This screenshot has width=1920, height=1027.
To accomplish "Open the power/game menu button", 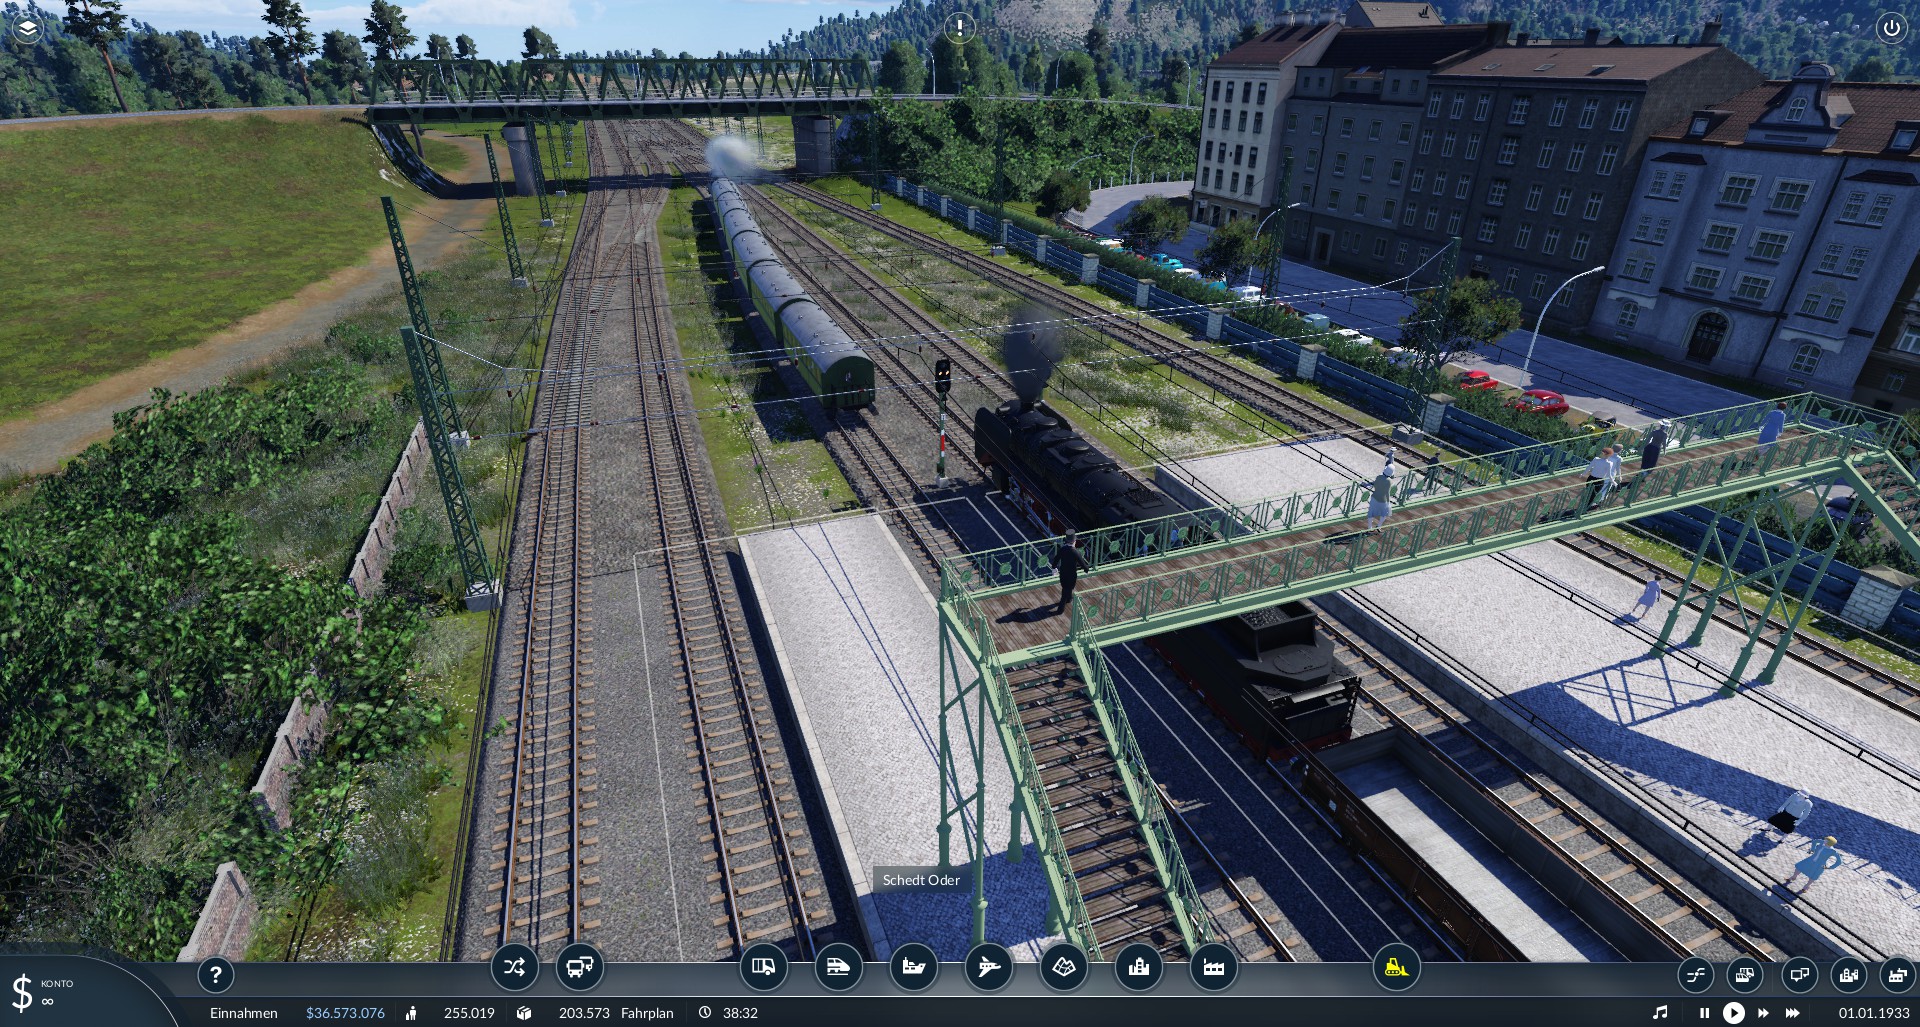I will [x=1891, y=28].
